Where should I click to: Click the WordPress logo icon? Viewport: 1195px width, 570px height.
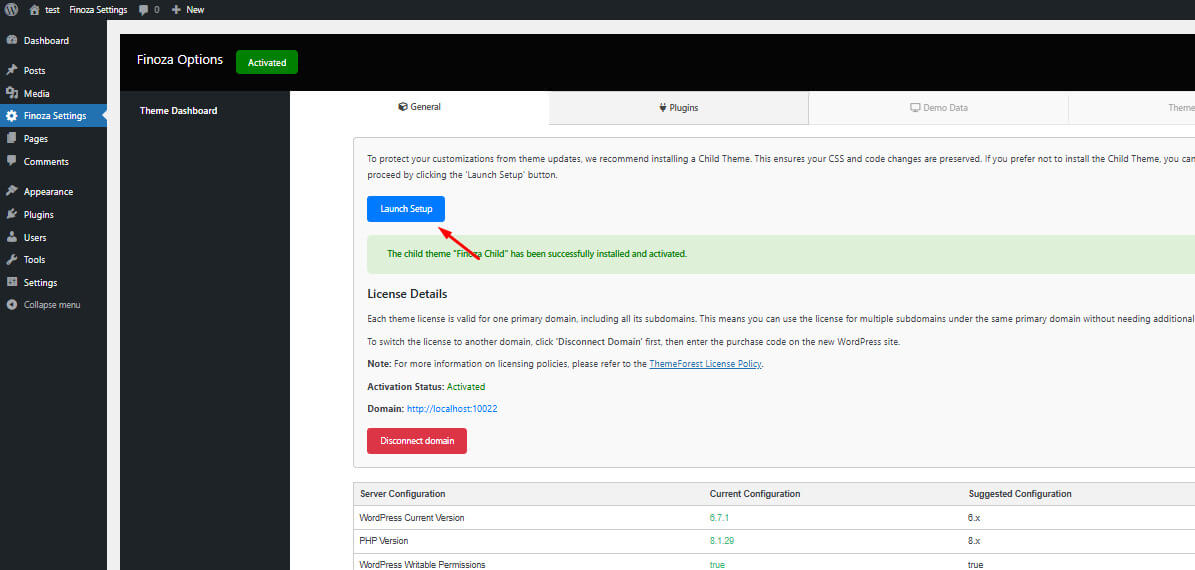(11, 10)
